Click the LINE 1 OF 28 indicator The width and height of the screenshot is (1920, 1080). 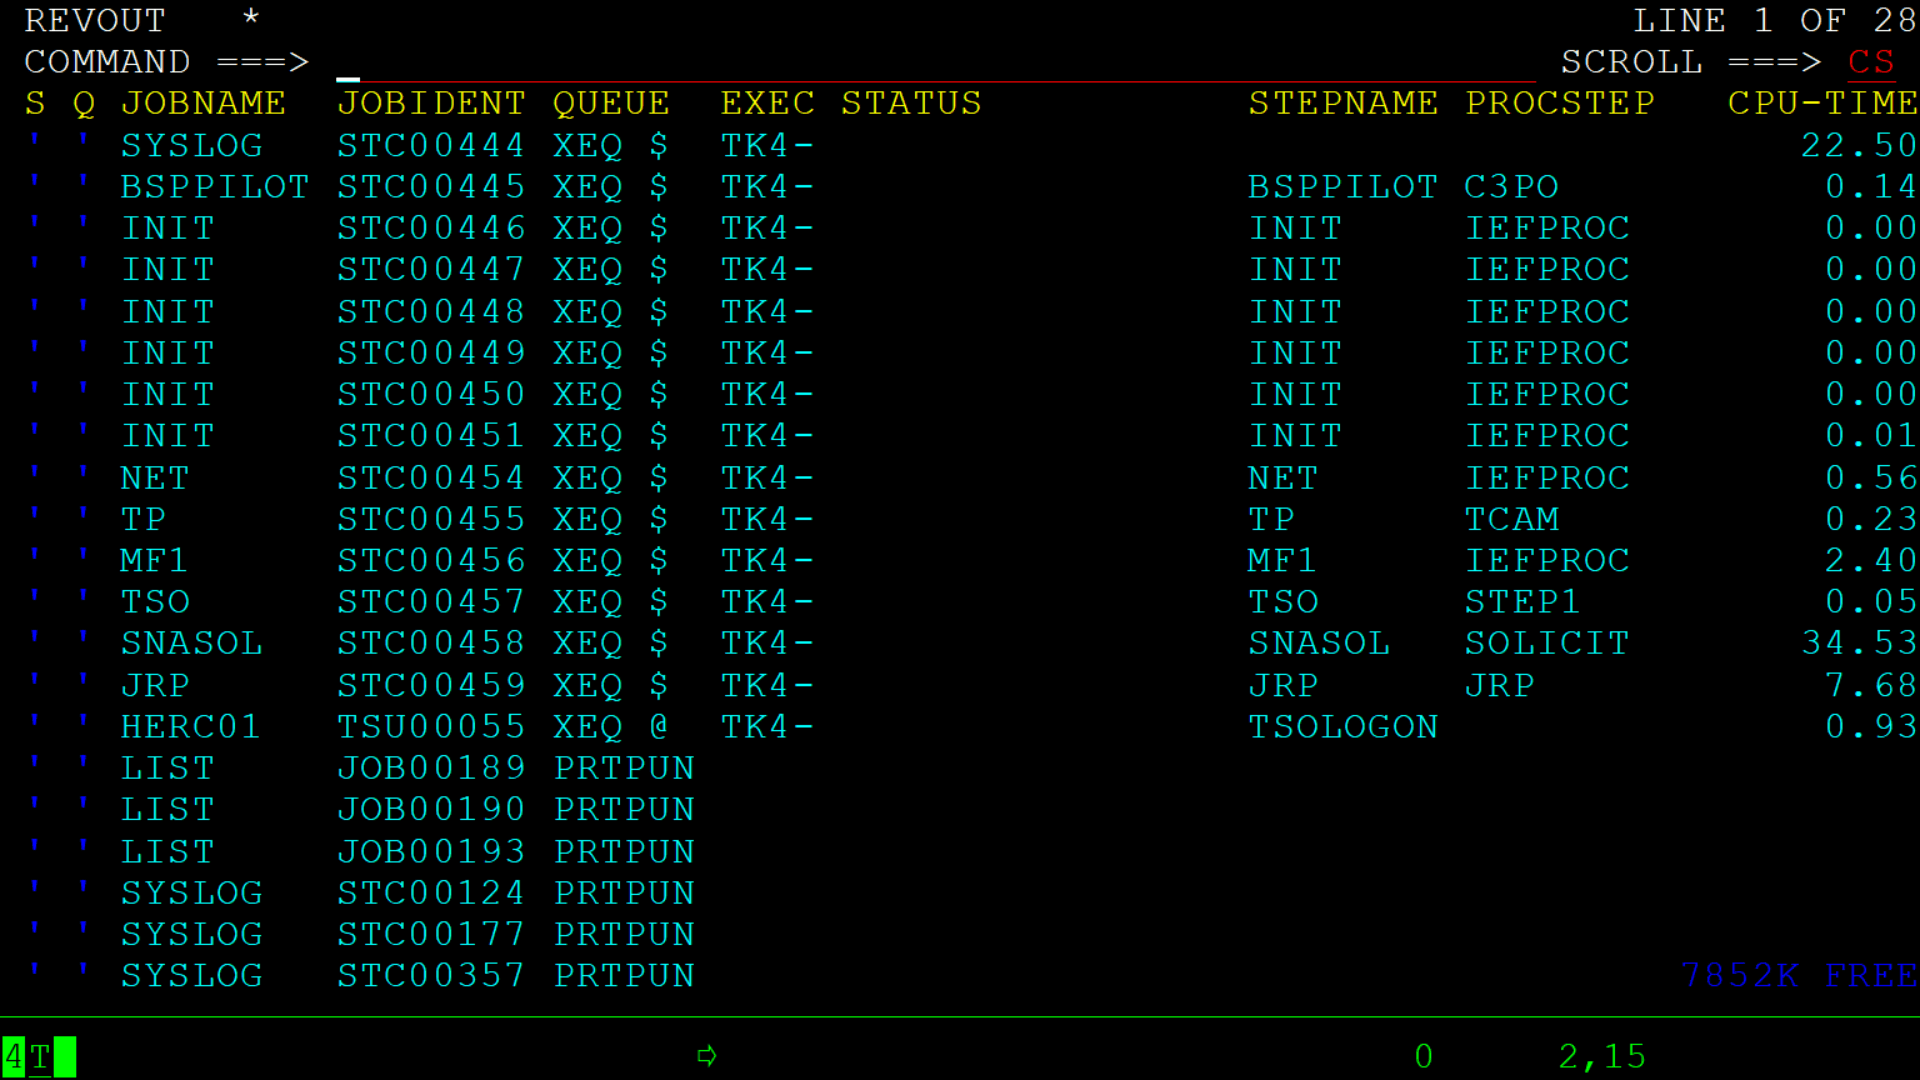(1775, 21)
